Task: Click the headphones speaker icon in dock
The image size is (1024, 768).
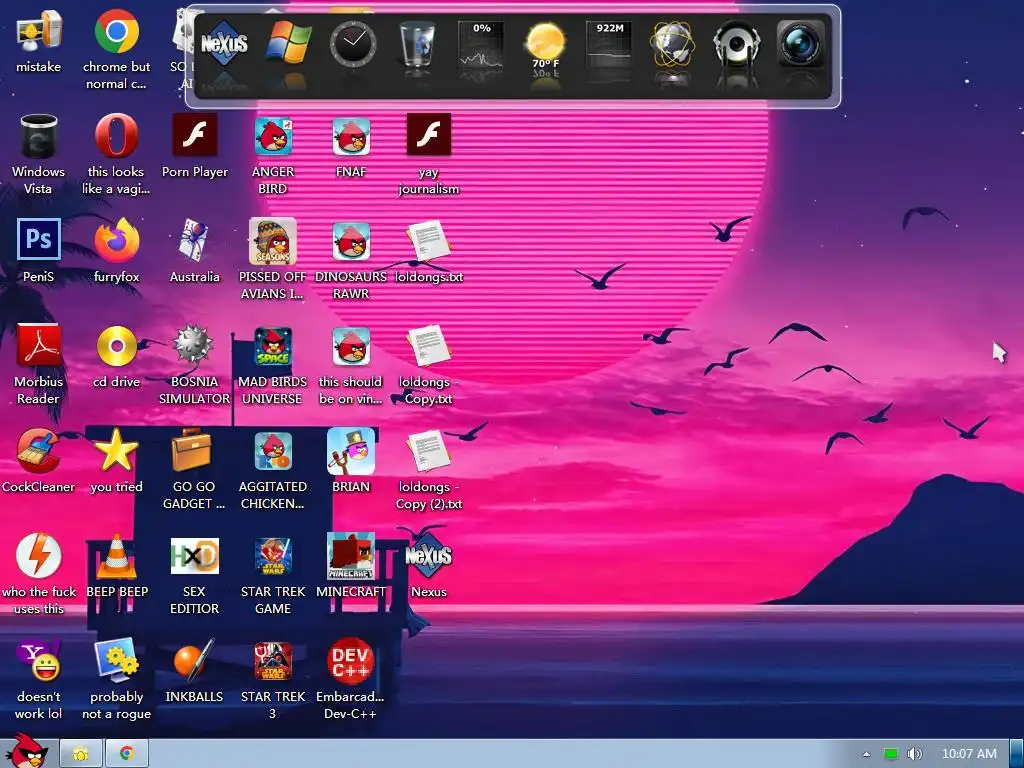Action: [737, 43]
